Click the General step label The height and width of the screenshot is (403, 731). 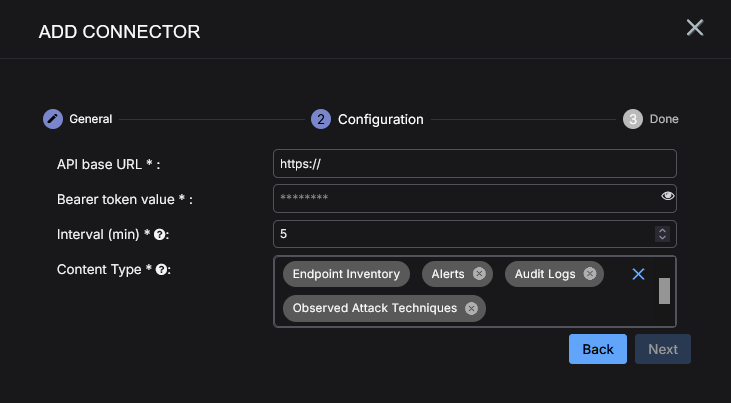[91, 119]
